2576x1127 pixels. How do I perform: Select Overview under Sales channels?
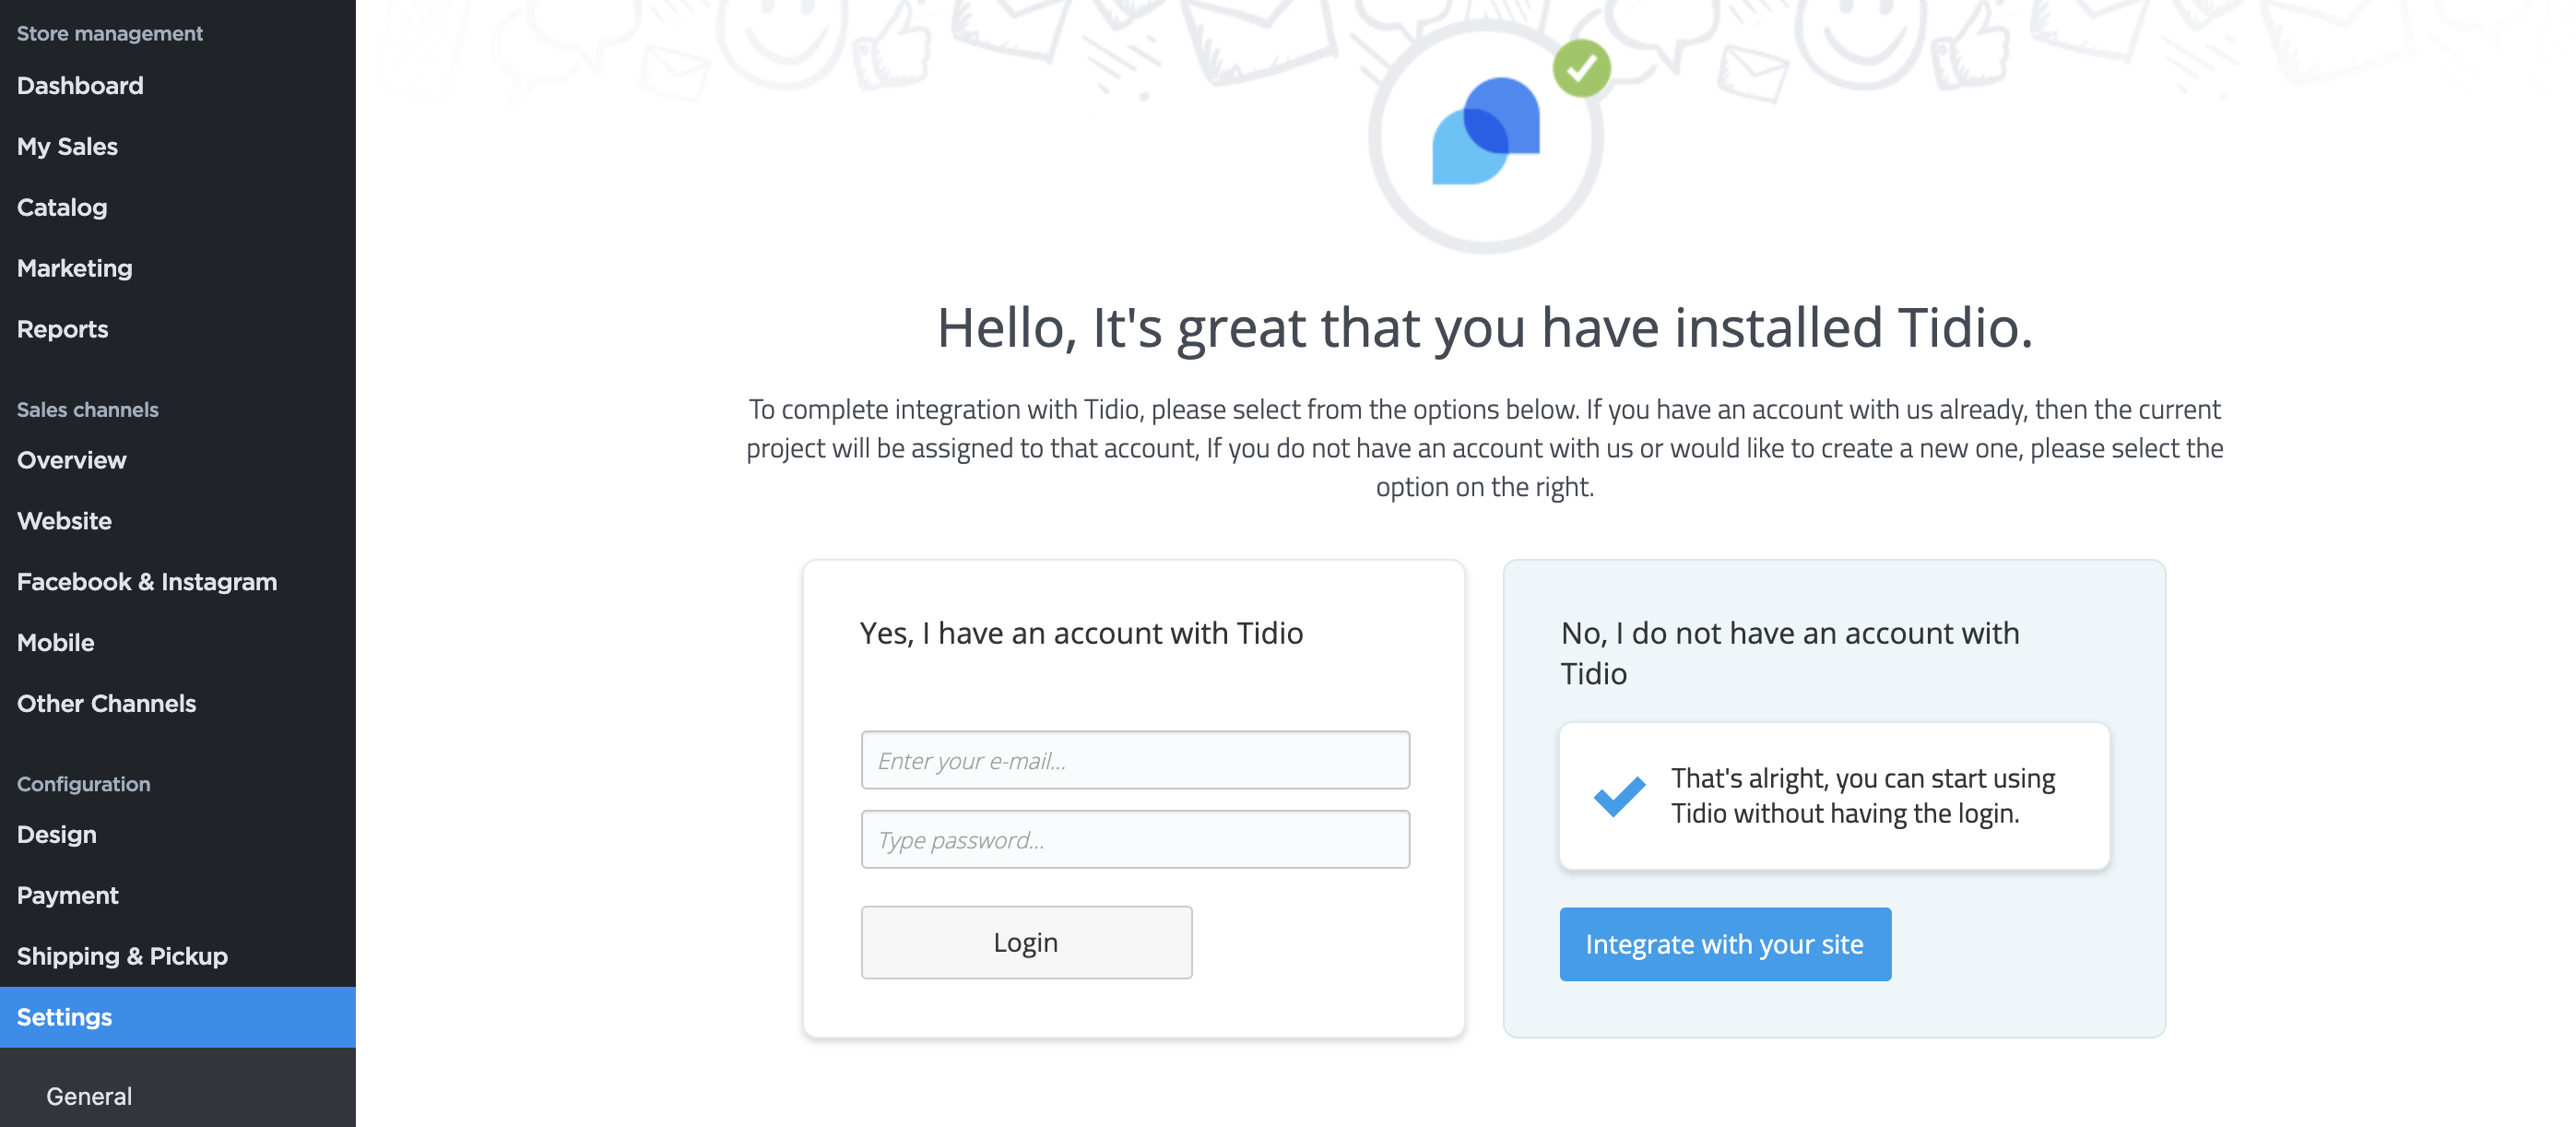[x=71, y=460]
